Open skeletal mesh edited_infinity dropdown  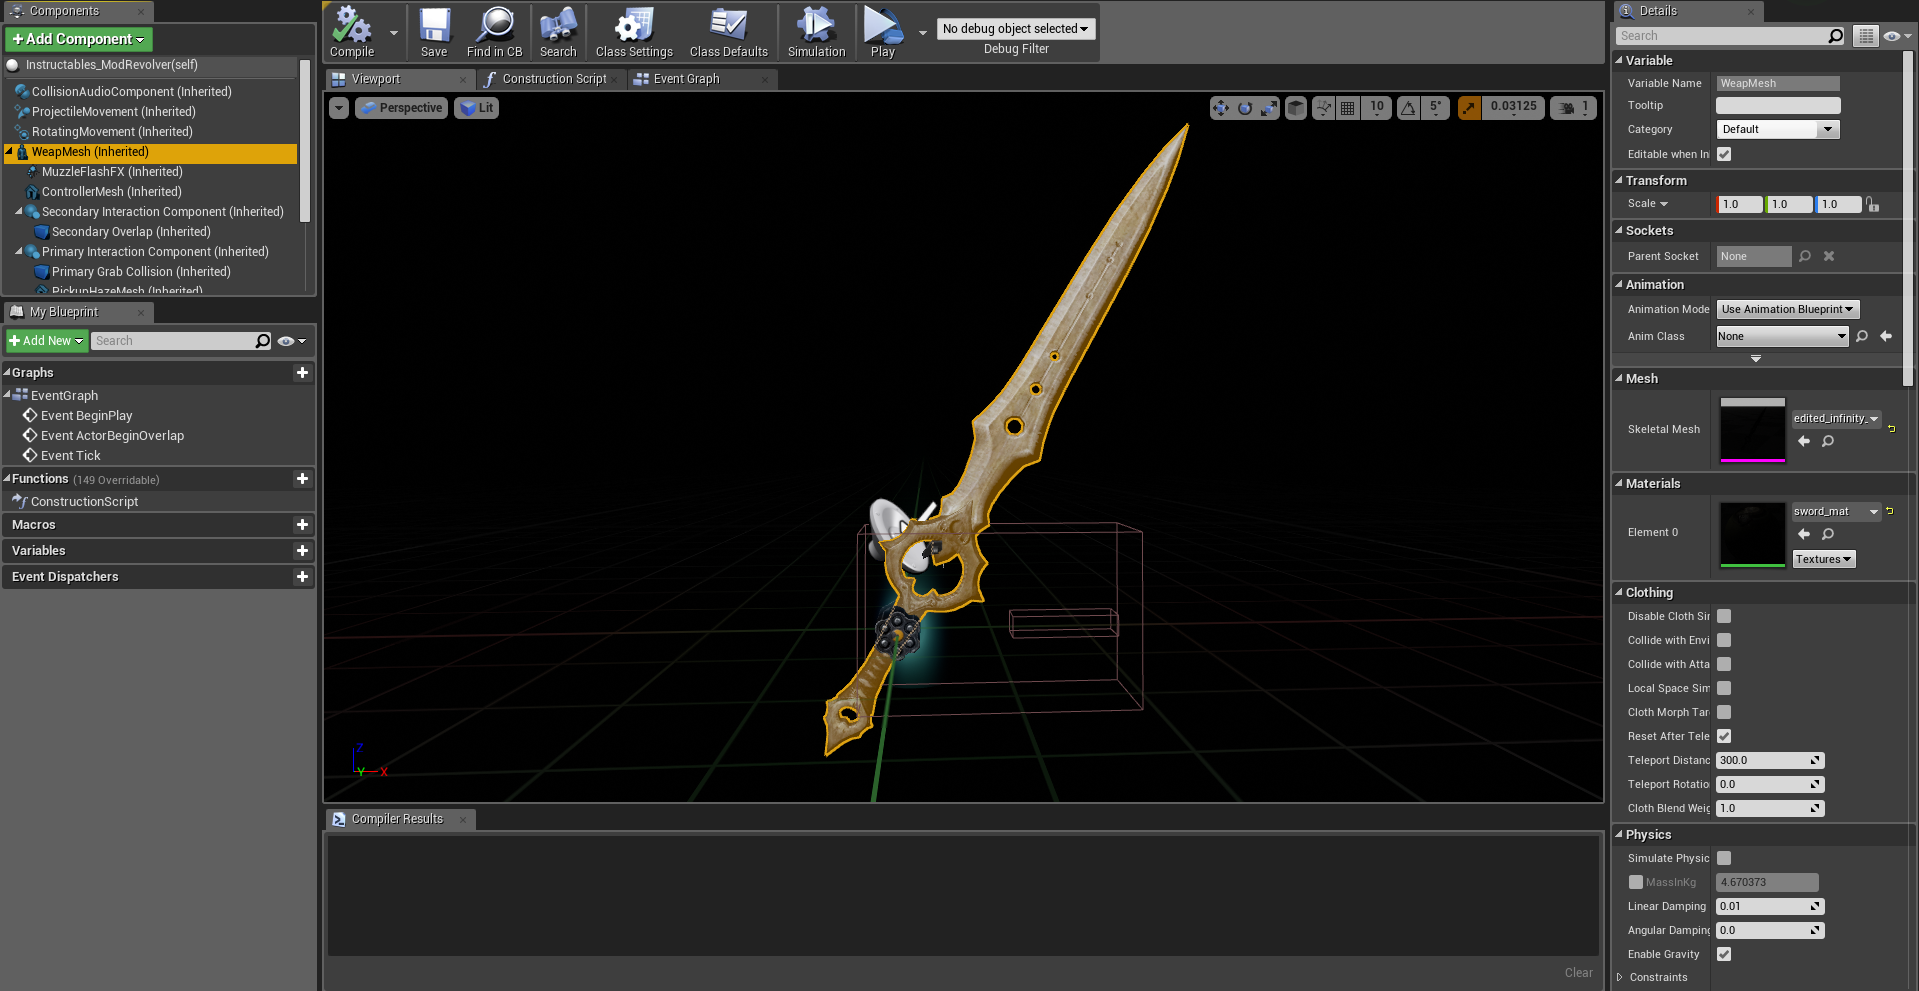(x=1836, y=418)
